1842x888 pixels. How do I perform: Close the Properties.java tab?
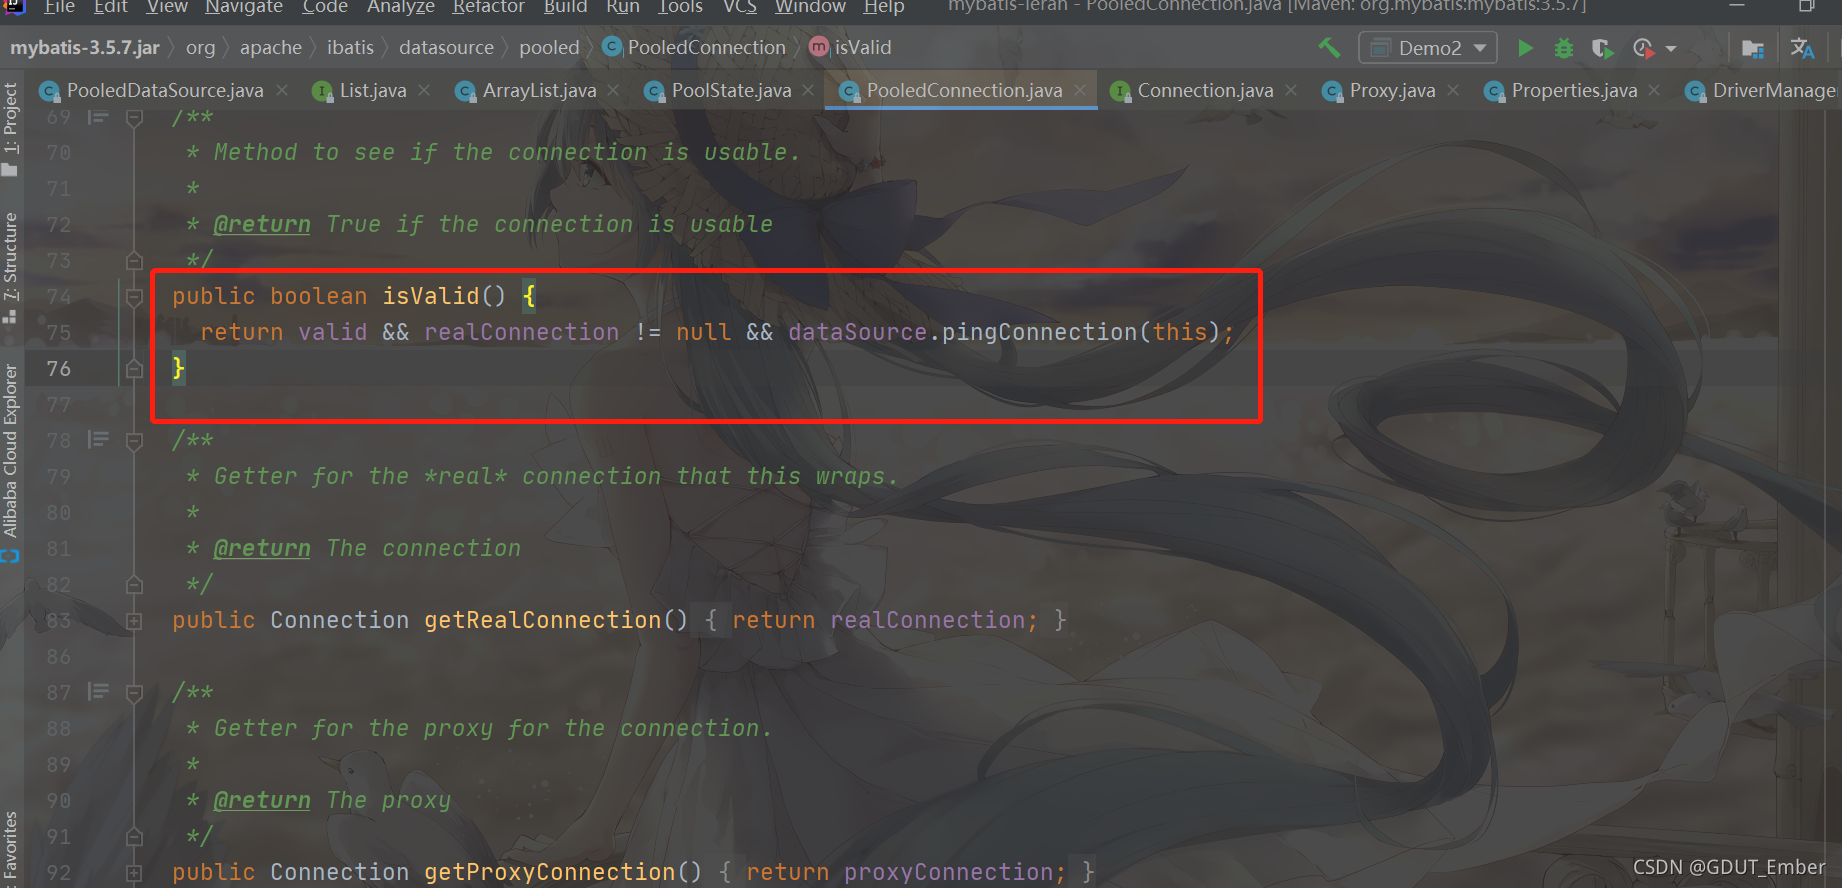[1654, 90]
